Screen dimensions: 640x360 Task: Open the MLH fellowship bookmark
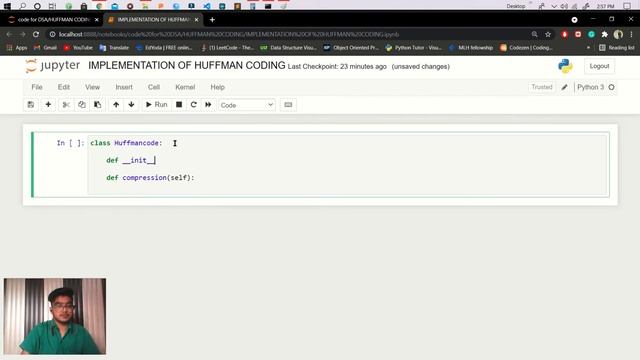(471, 48)
